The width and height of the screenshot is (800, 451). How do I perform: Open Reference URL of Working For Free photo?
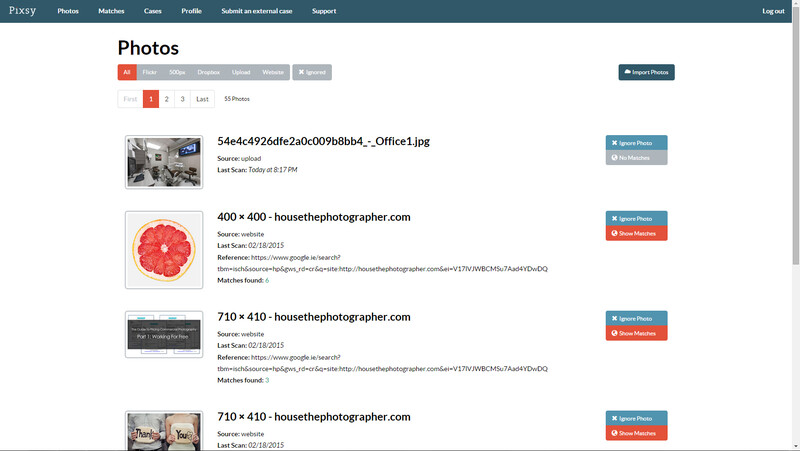click(x=382, y=363)
